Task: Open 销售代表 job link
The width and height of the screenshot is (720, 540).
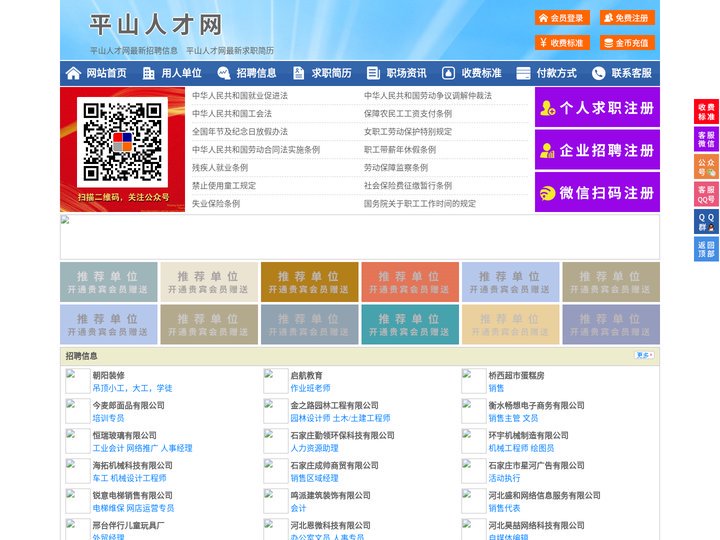Action: click(x=504, y=508)
